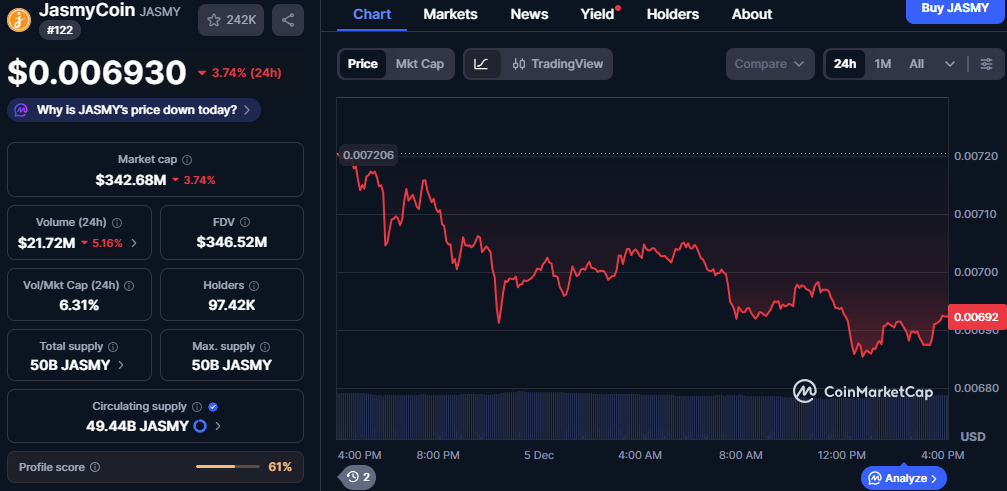Switch to the Markets tab

(450, 14)
